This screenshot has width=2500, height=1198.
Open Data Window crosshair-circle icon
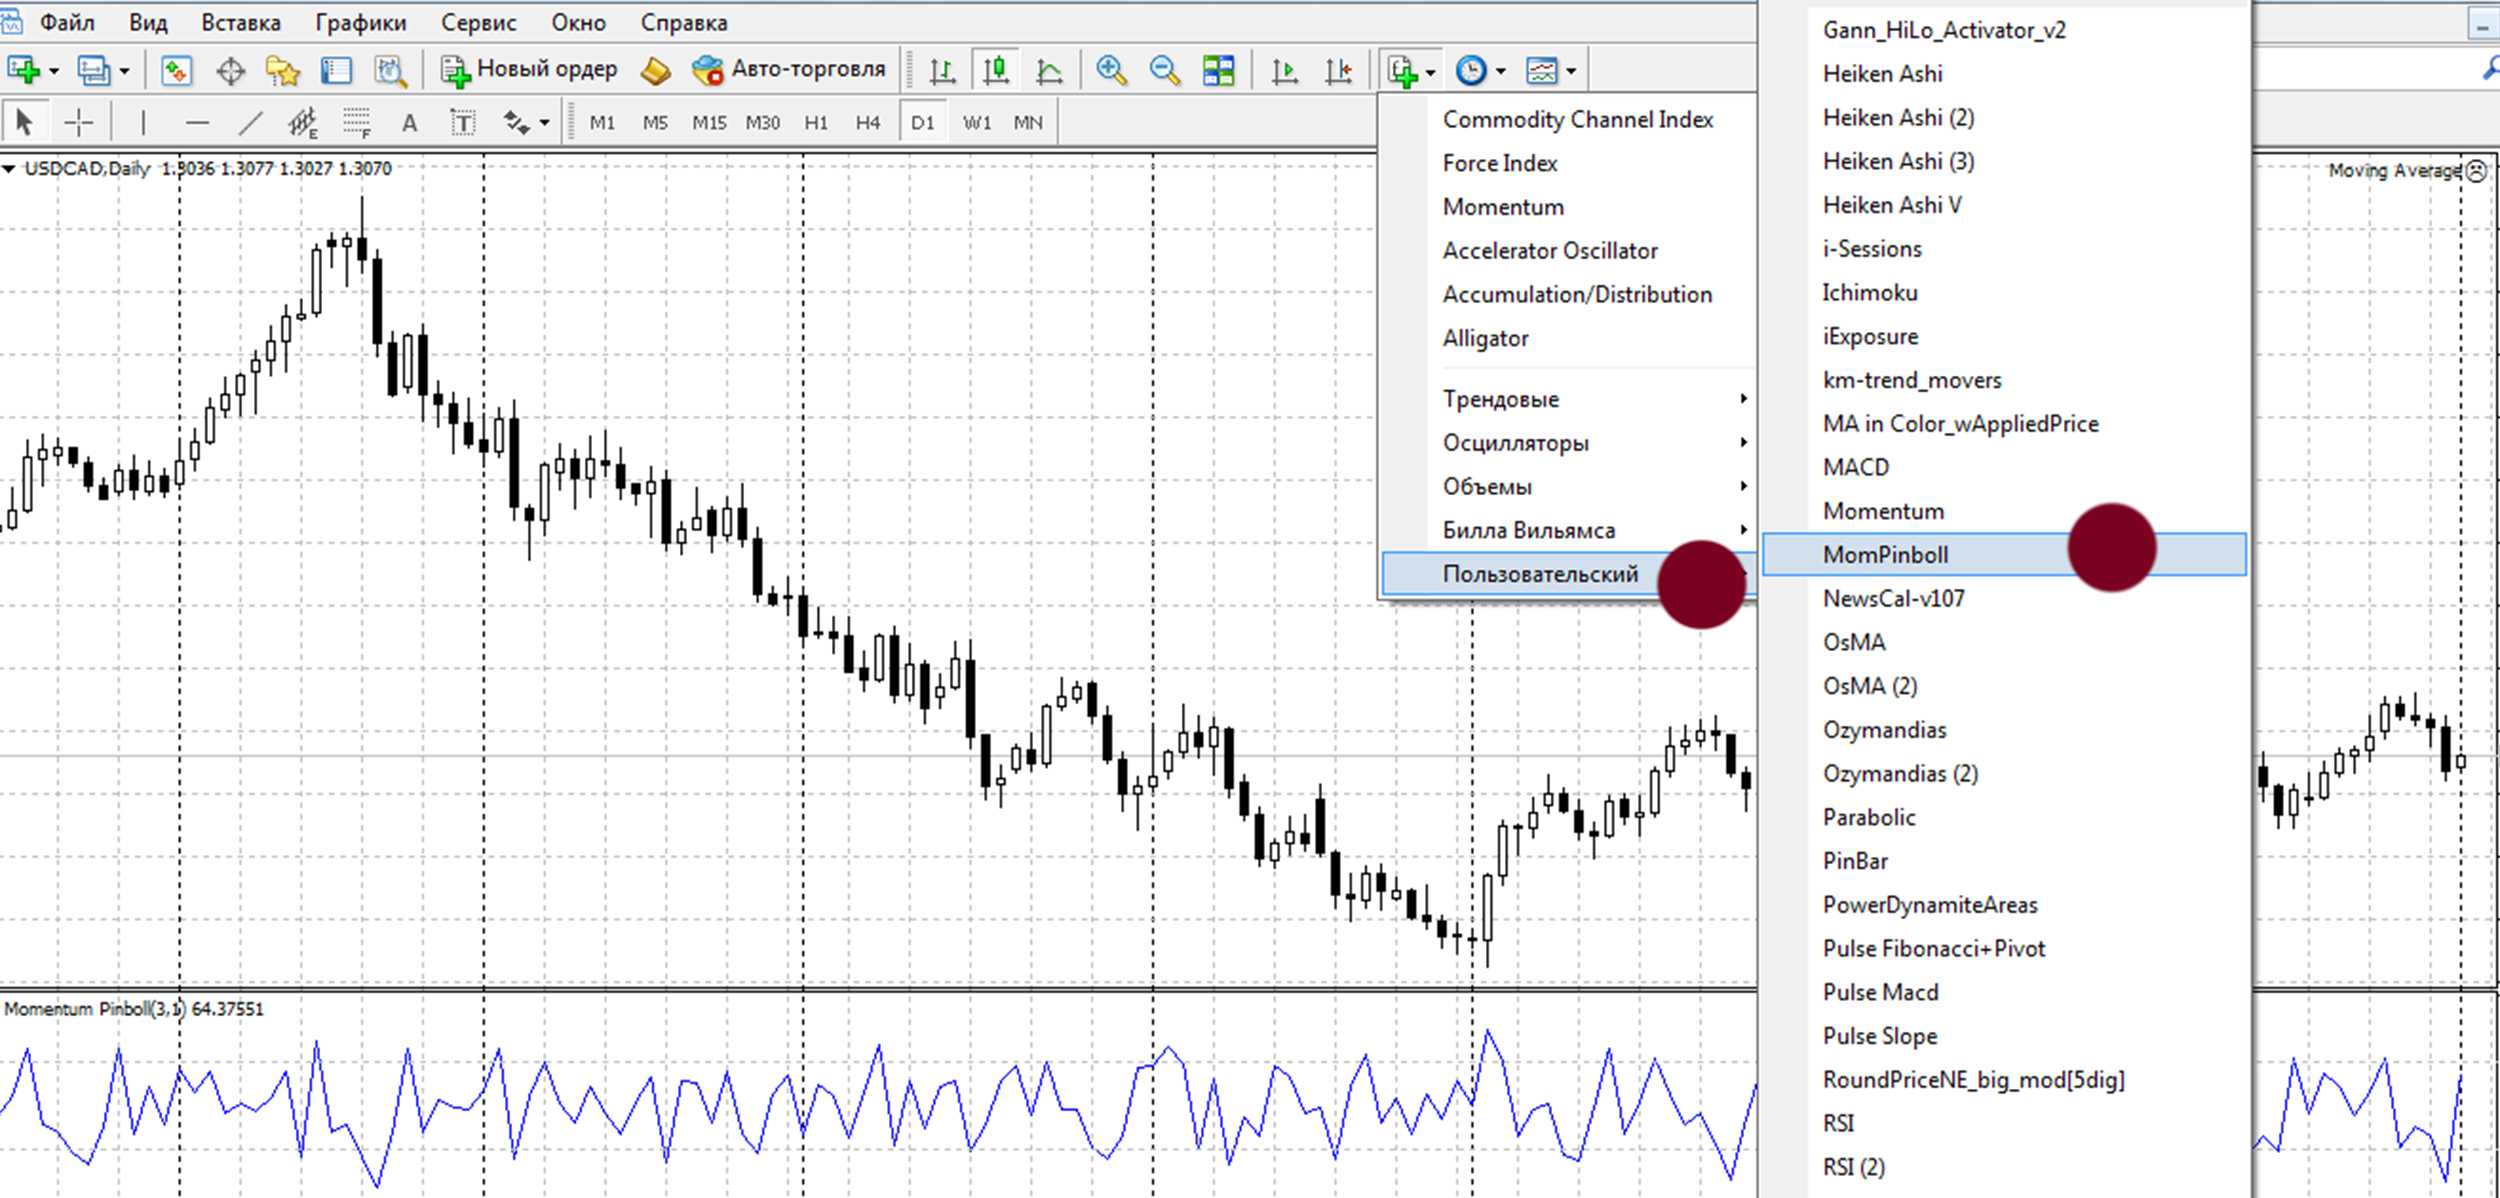pyautogui.click(x=231, y=70)
